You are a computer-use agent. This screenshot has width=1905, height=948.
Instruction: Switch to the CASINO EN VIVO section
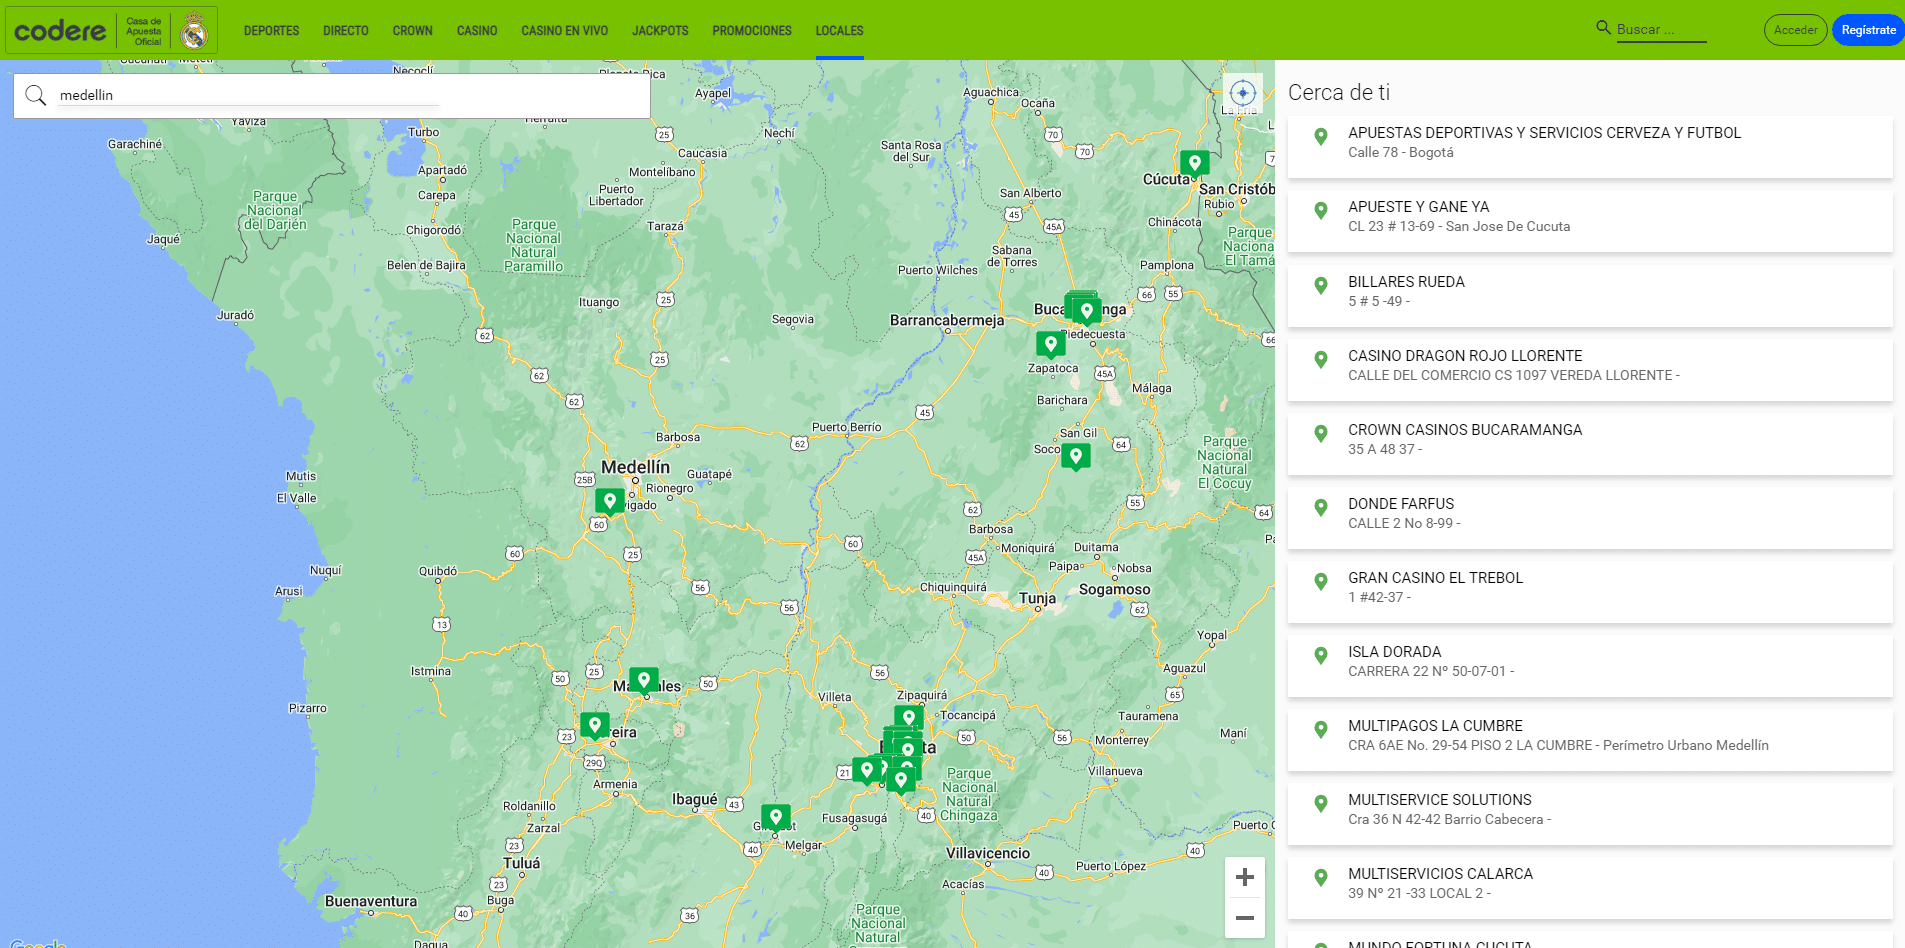coord(563,30)
